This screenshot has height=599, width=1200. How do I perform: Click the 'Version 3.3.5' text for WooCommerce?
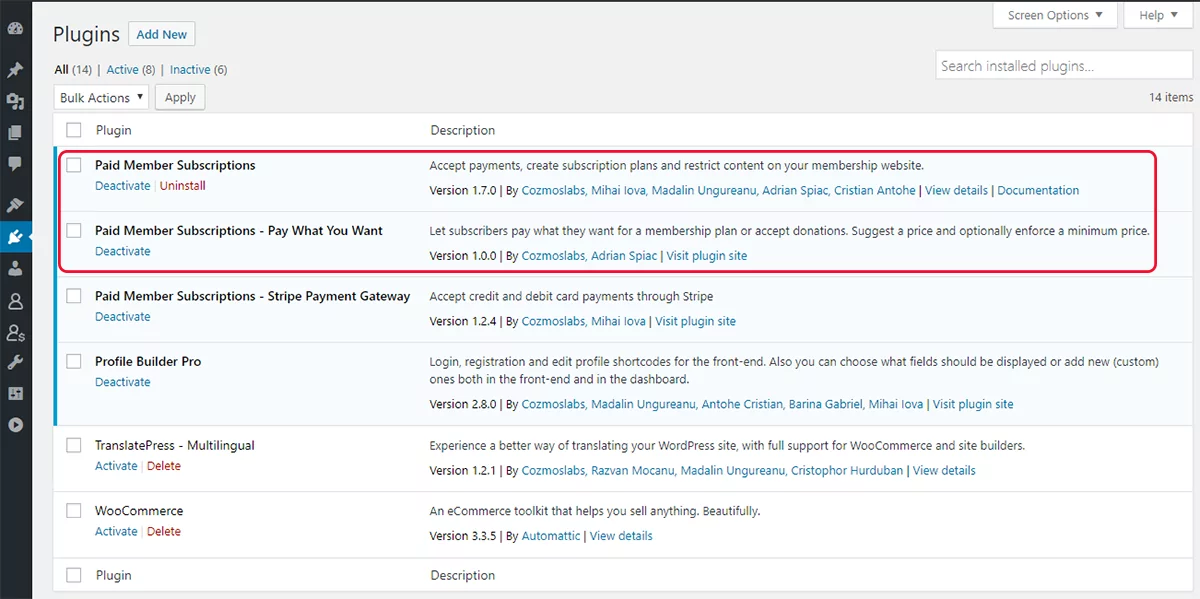(464, 536)
